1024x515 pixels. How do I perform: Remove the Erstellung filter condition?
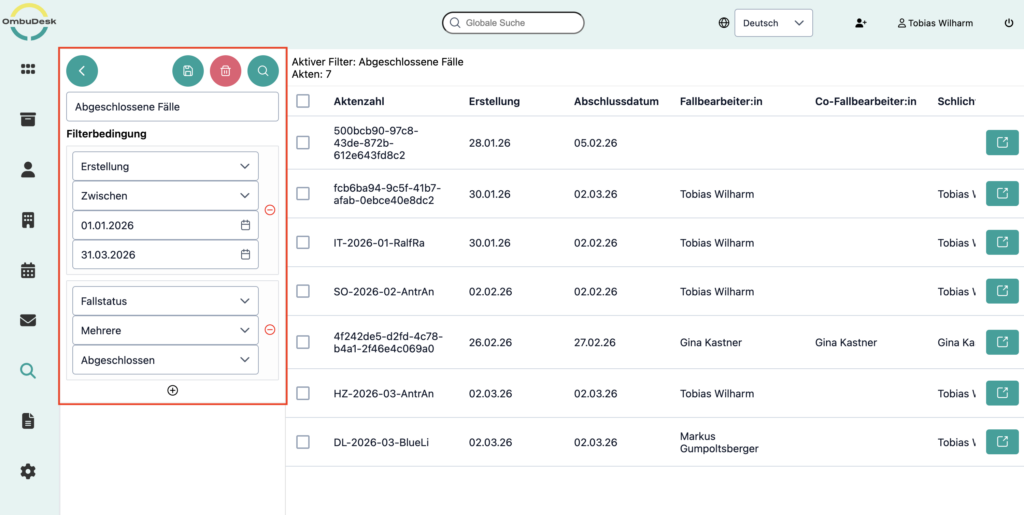(x=270, y=210)
